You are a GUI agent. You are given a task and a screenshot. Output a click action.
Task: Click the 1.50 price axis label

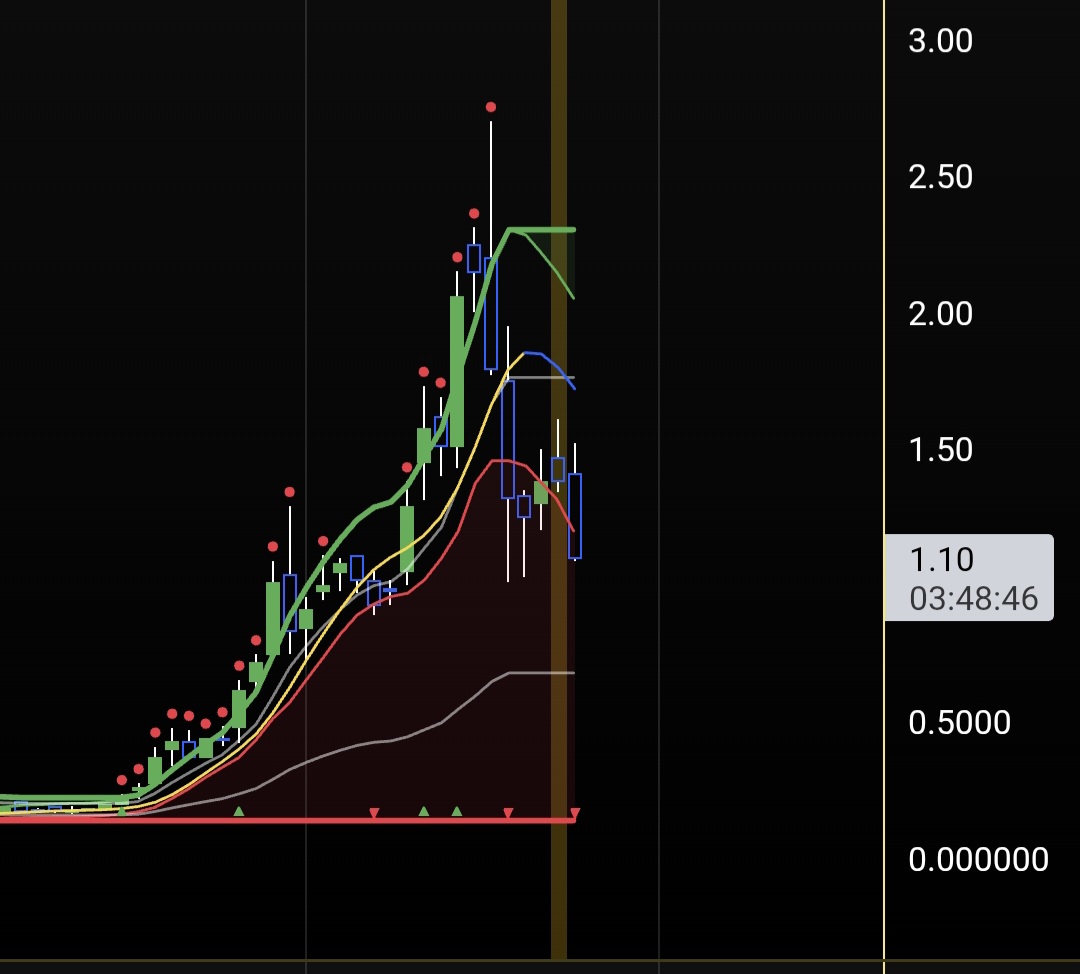(x=940, y=449)
